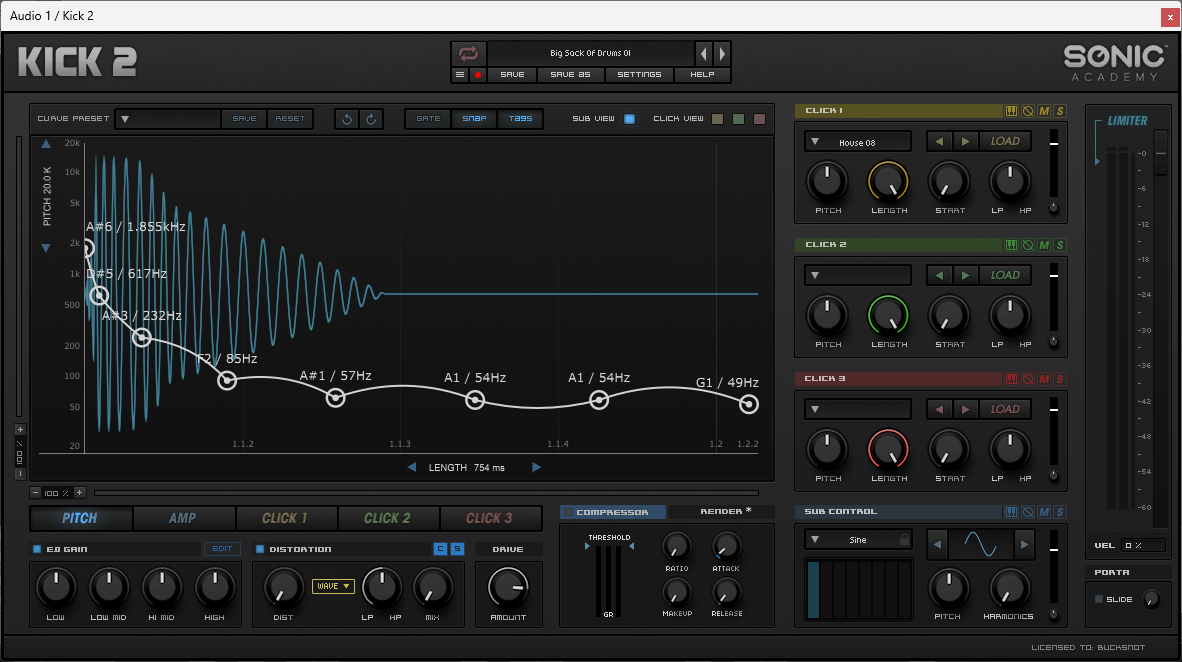1182x662 pixels.
Task: Click Sub Control keyboard tracking icon
Action: click(x=1012, y=512)
